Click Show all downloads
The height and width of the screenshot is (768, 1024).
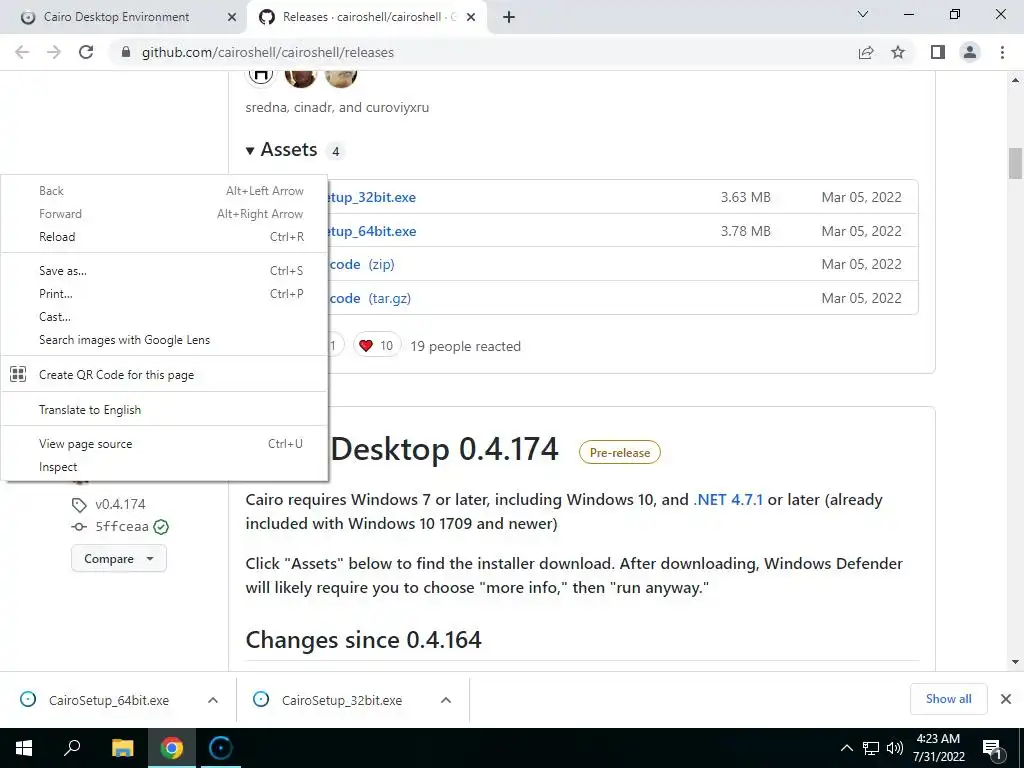tap(948, 699)
